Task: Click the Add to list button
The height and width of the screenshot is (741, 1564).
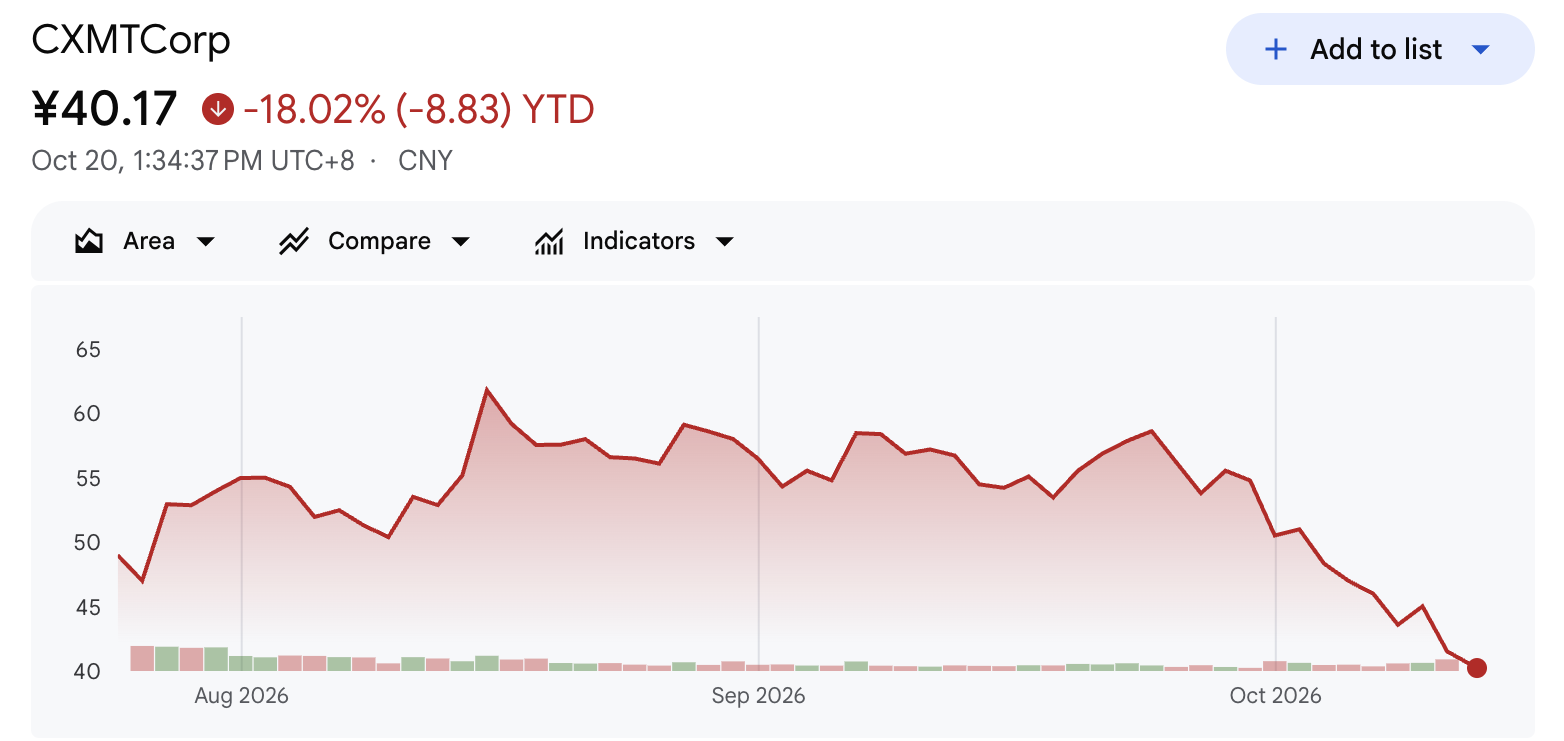Action: tap(1380, 49)
